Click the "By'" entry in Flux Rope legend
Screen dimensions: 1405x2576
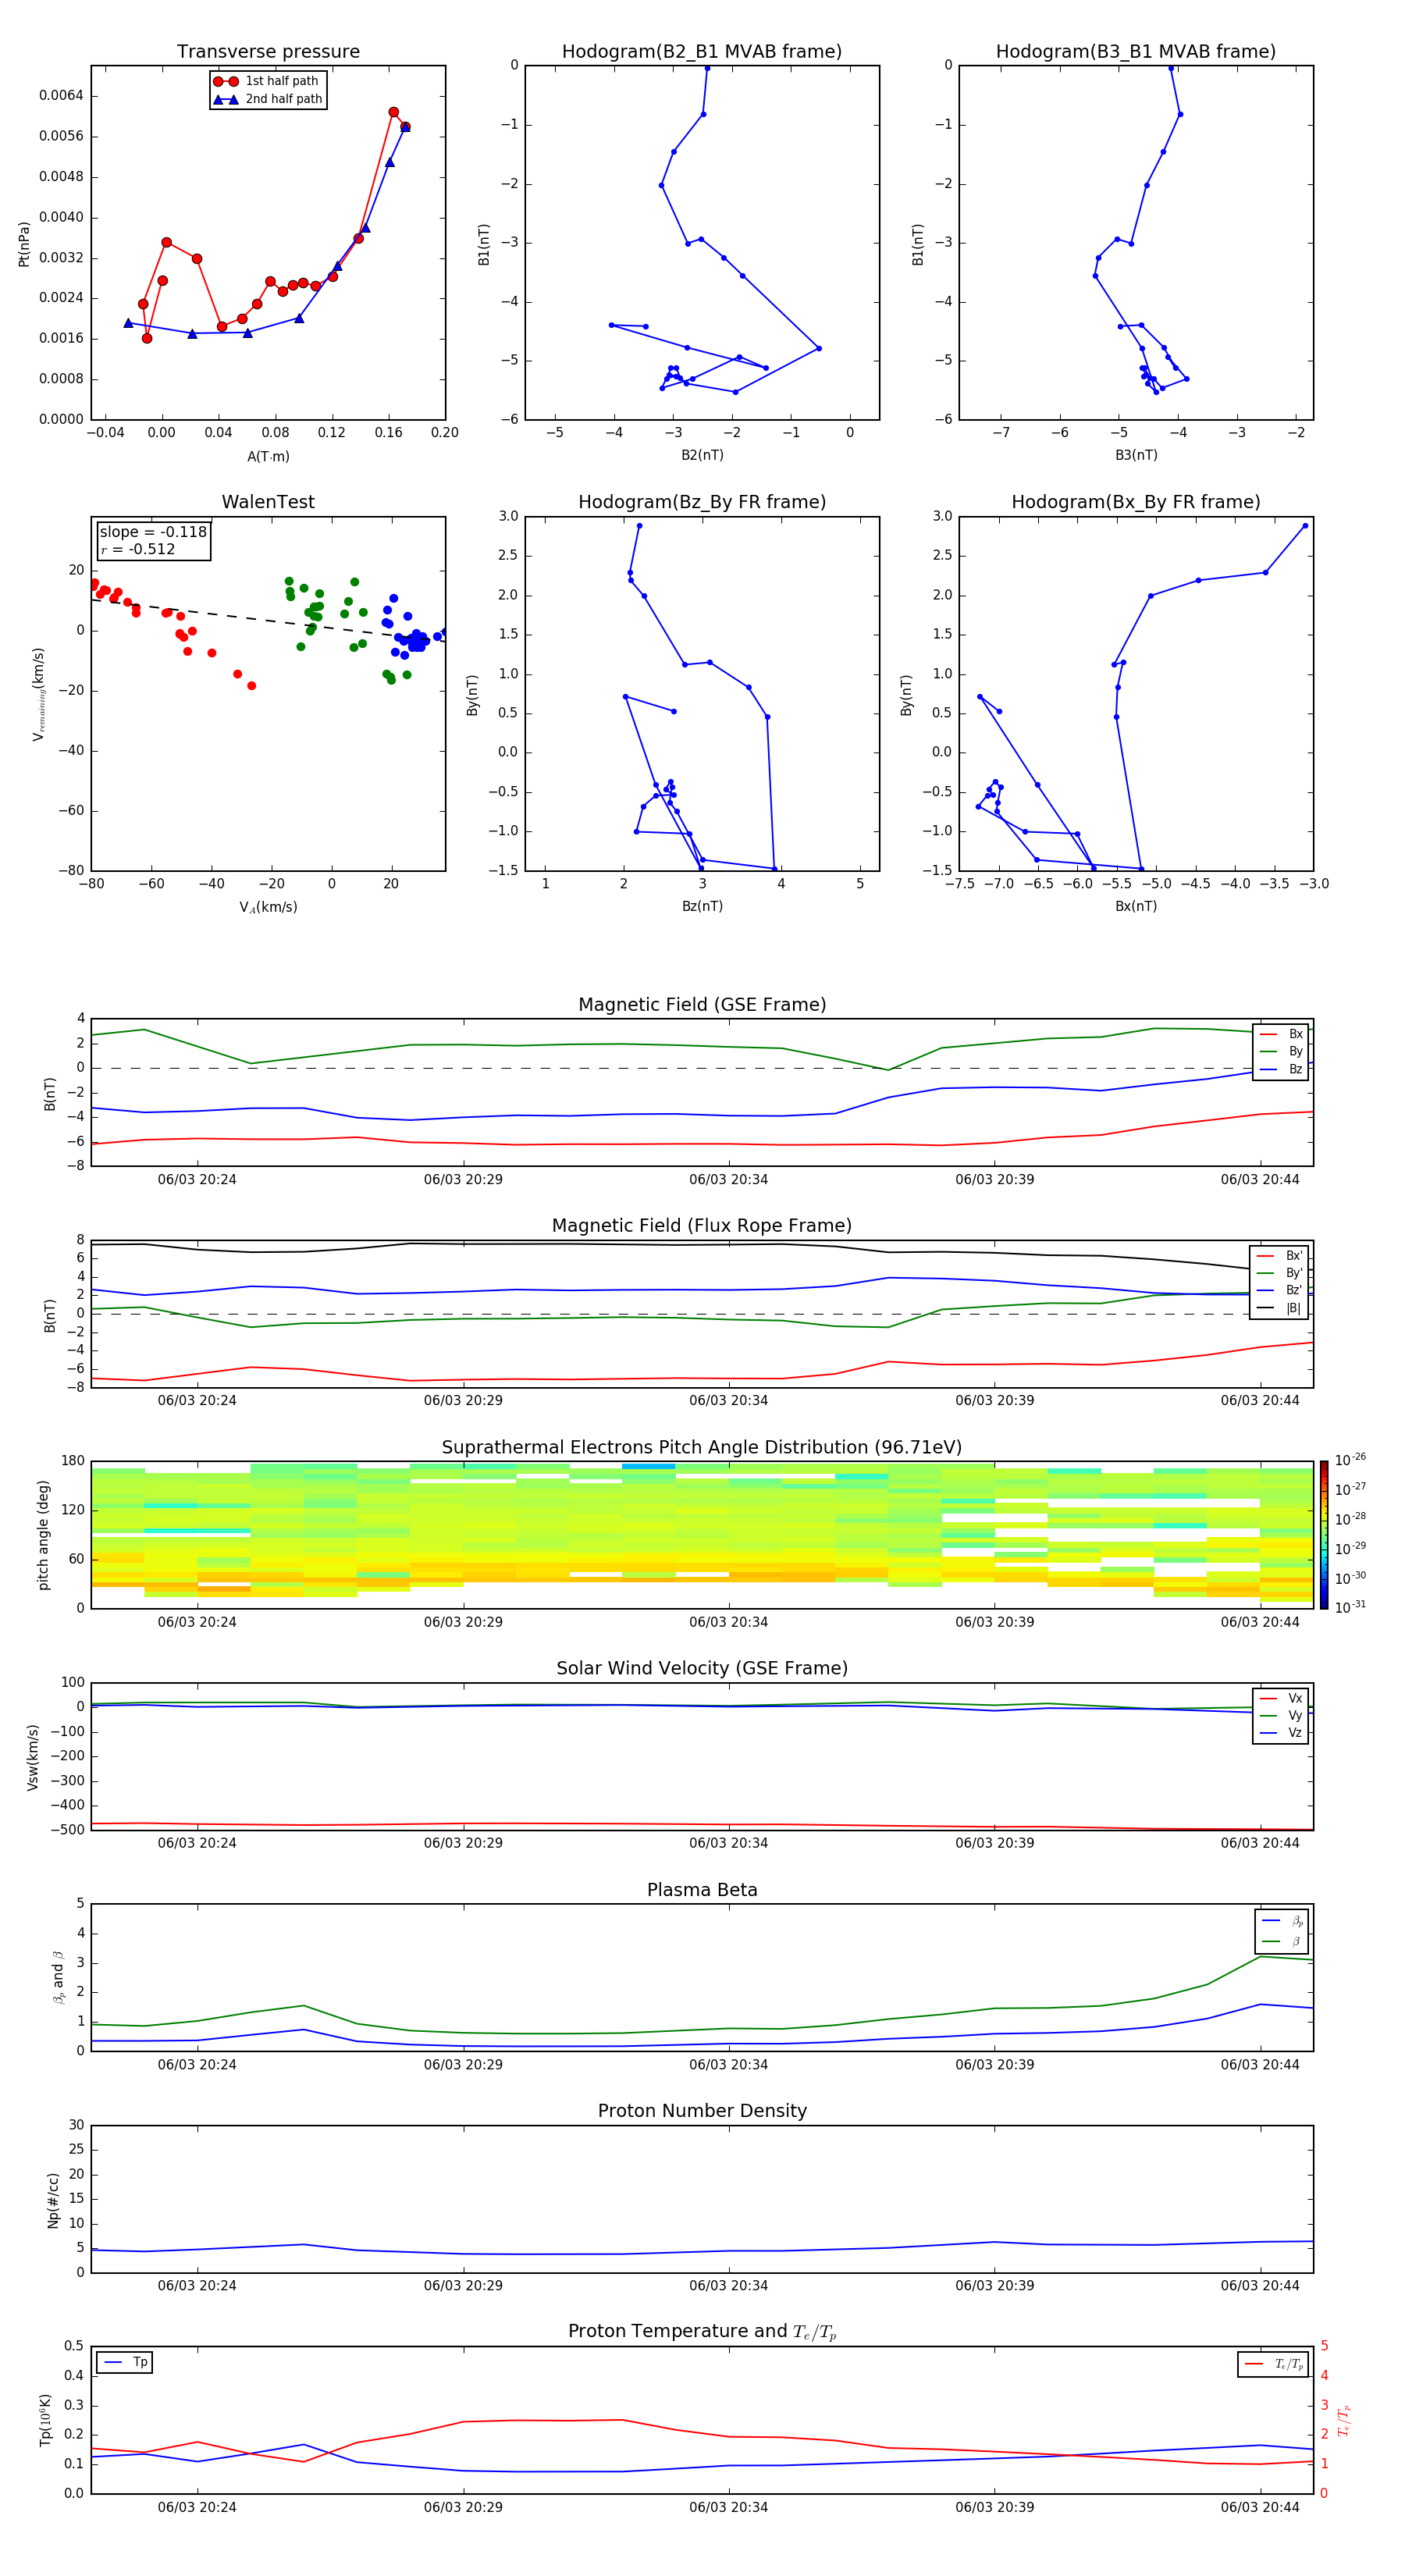coord(1280,1273)
